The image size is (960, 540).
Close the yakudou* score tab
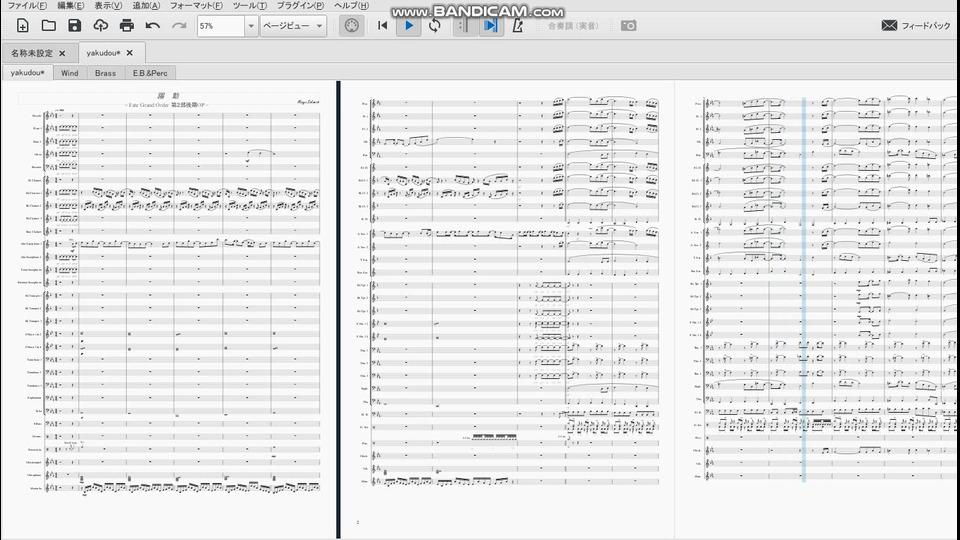click(x=130, y=53)
